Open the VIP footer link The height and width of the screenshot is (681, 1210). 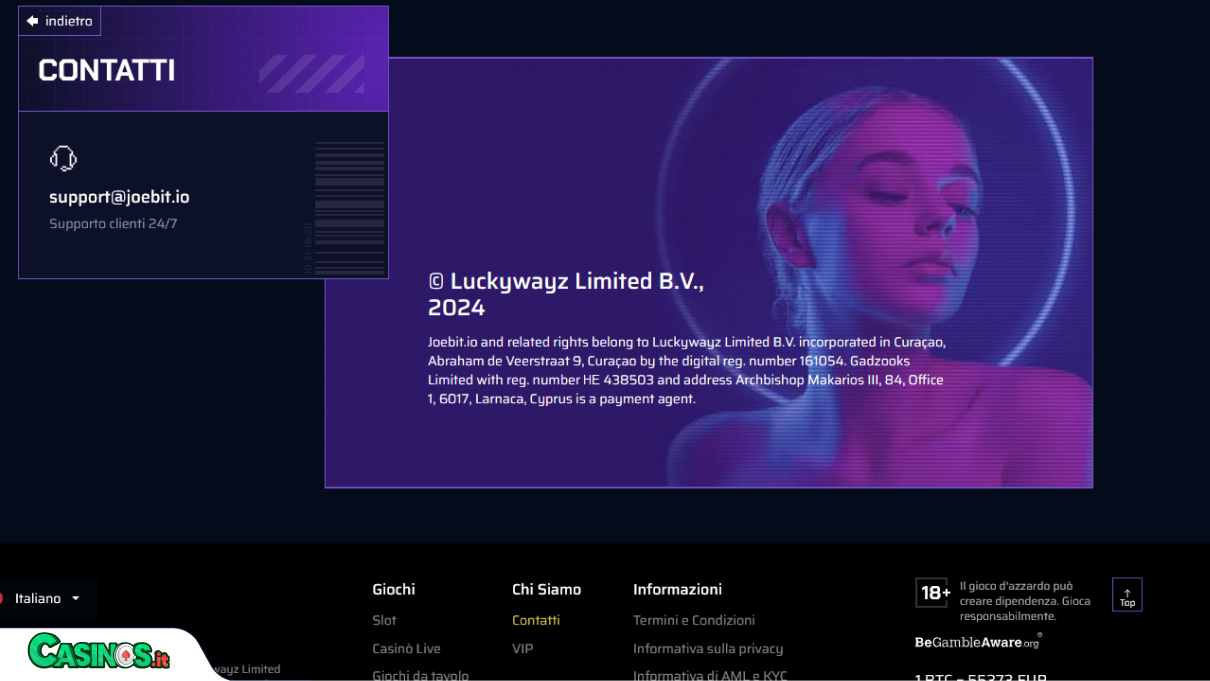522,648
